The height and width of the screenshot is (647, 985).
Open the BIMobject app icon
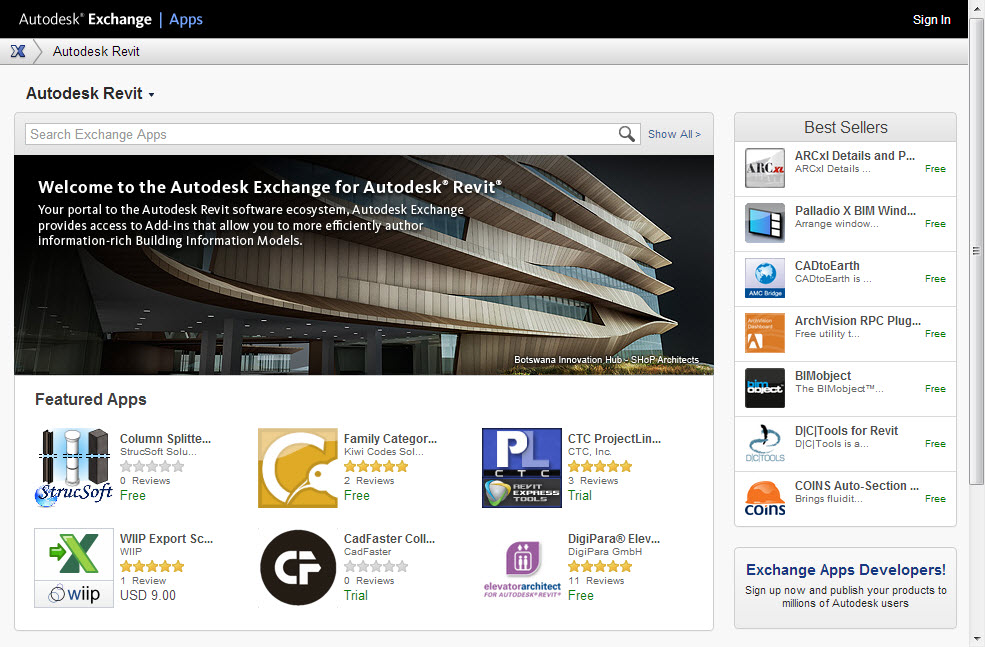tap(765, 388)
